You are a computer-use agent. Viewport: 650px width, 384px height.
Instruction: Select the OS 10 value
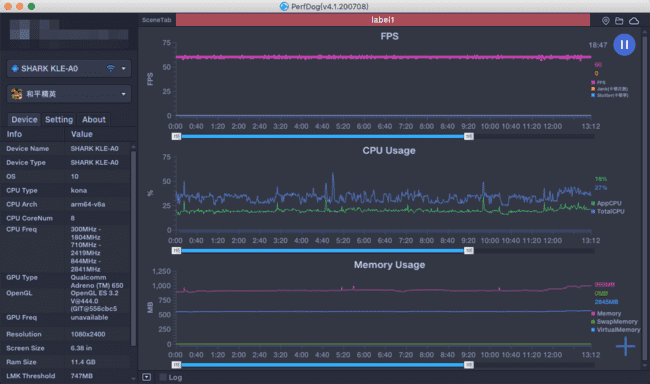(x=75, y=177)
